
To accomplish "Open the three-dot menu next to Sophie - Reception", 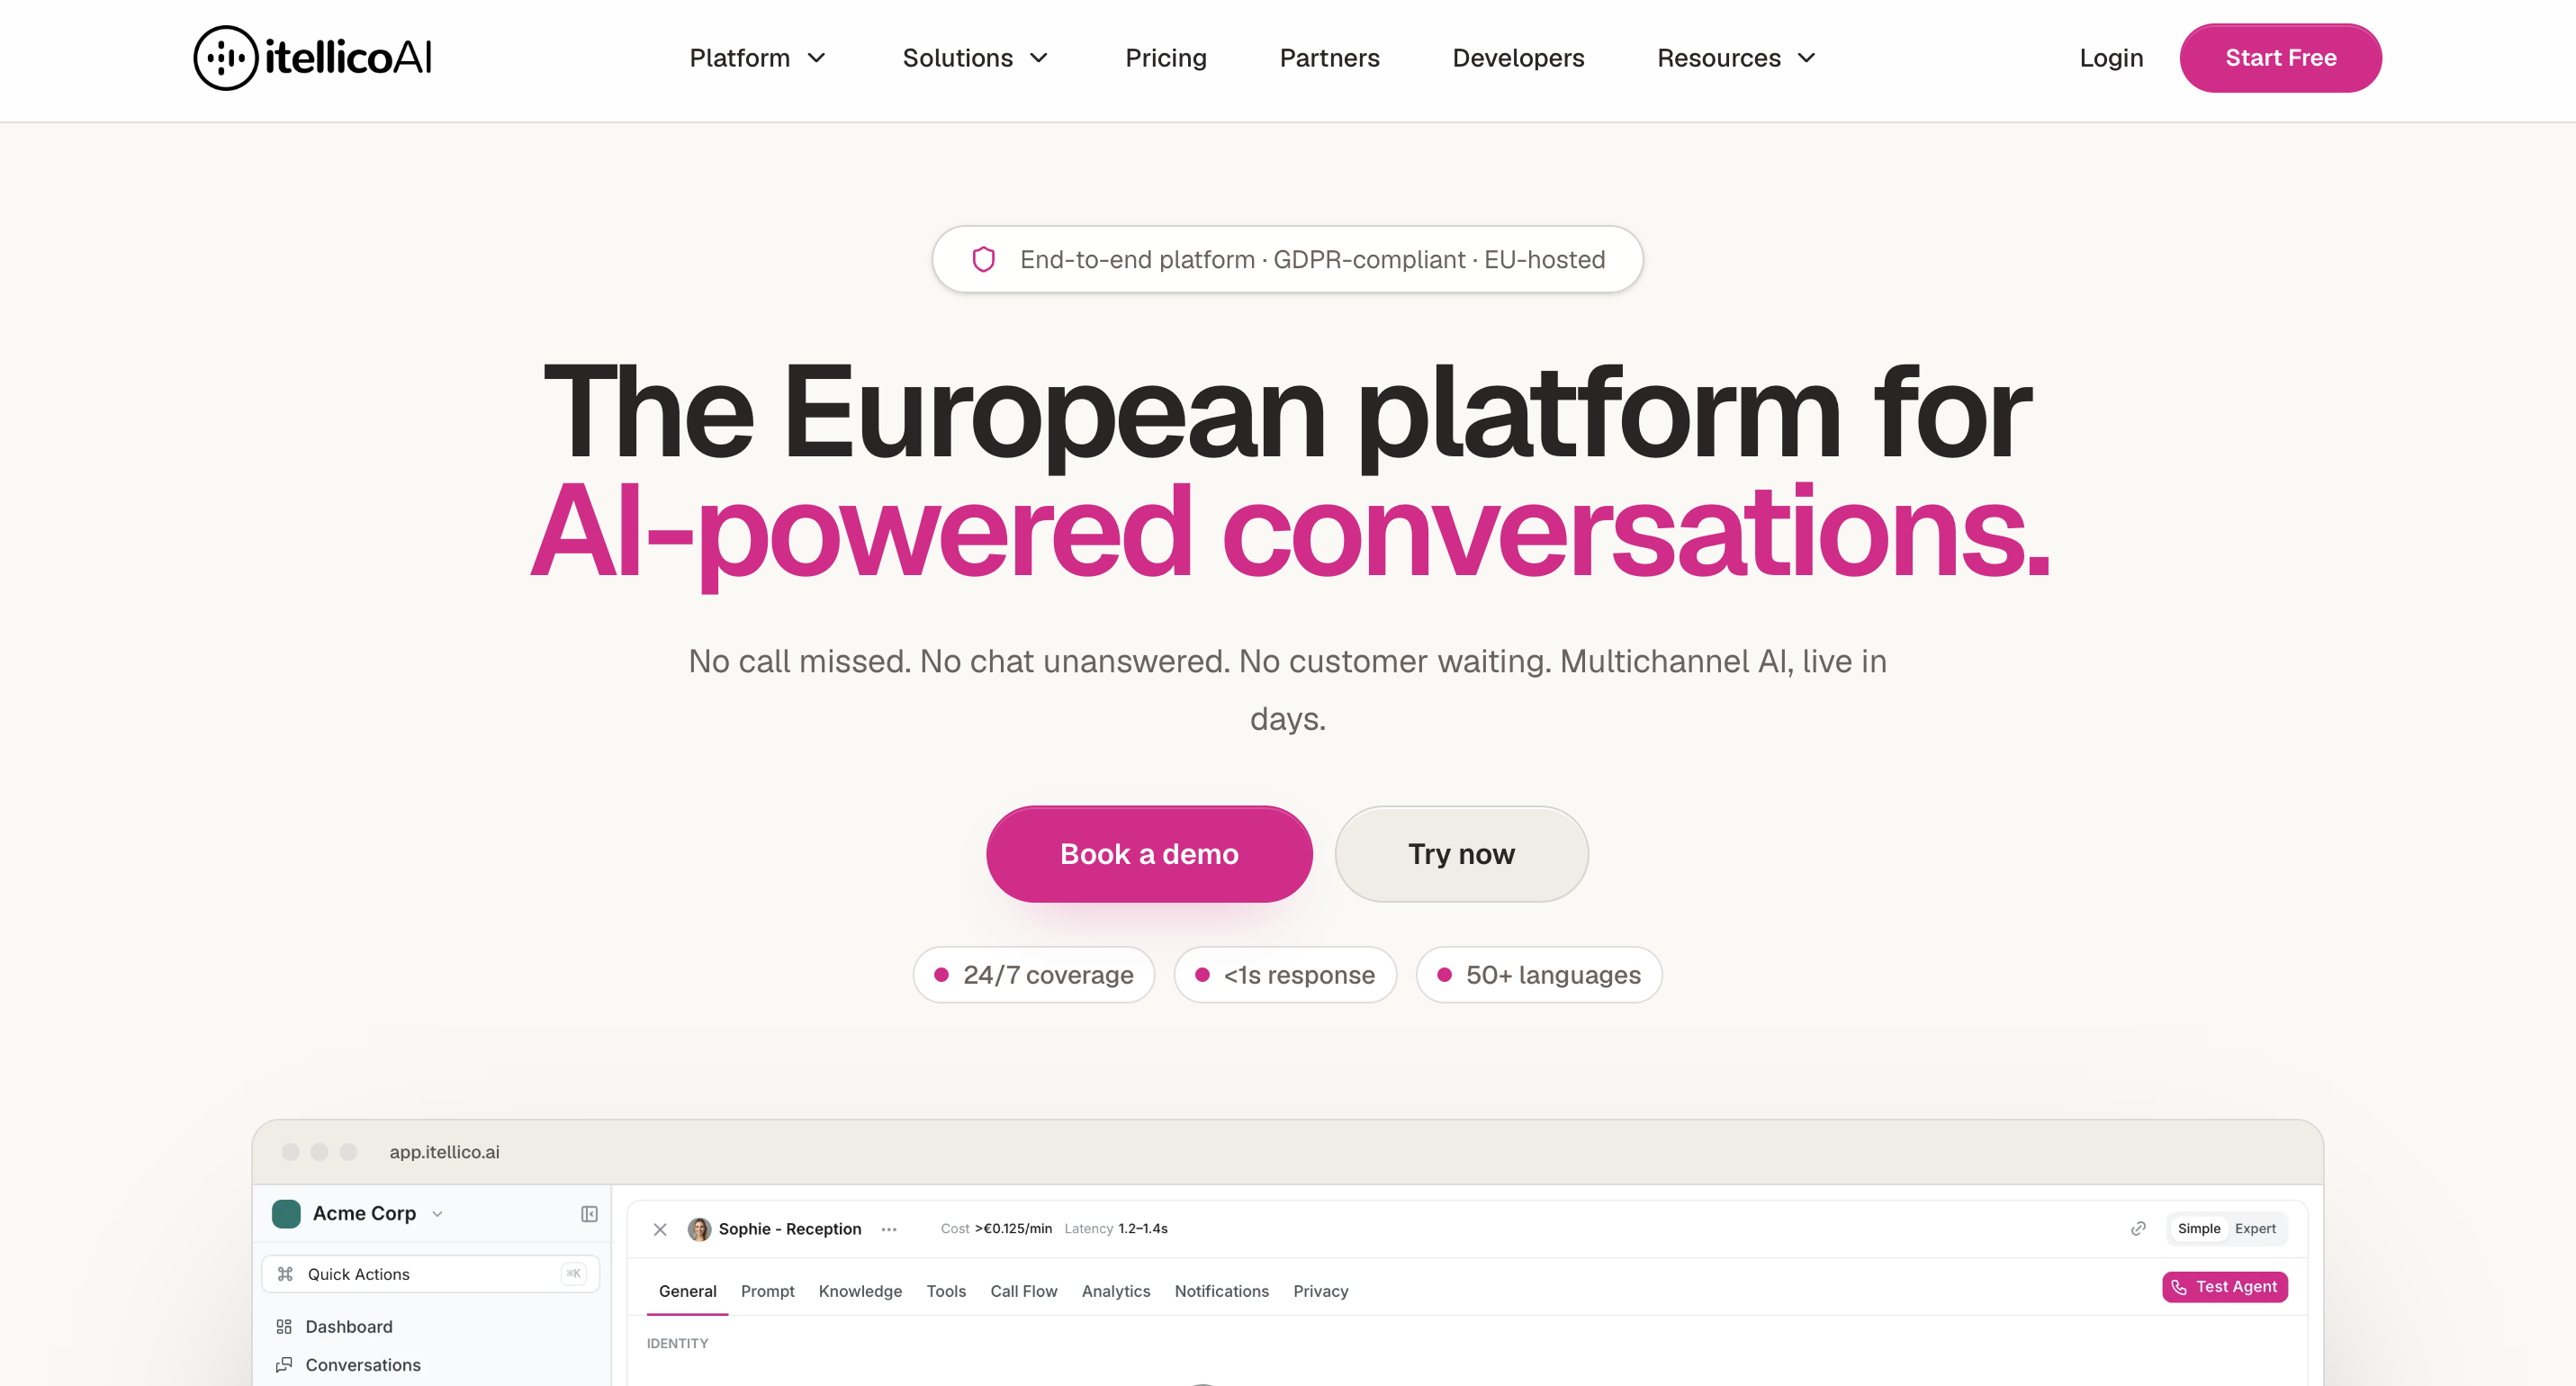I will pos(889,1229).
